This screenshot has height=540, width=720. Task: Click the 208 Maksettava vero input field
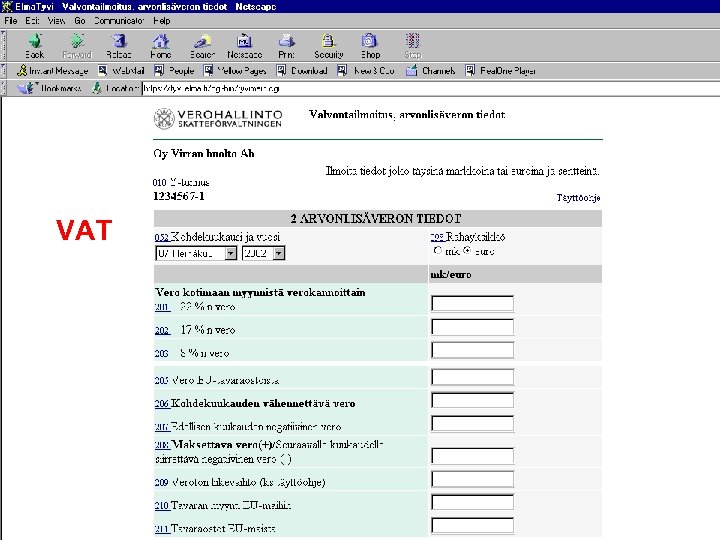pos(472,456)
